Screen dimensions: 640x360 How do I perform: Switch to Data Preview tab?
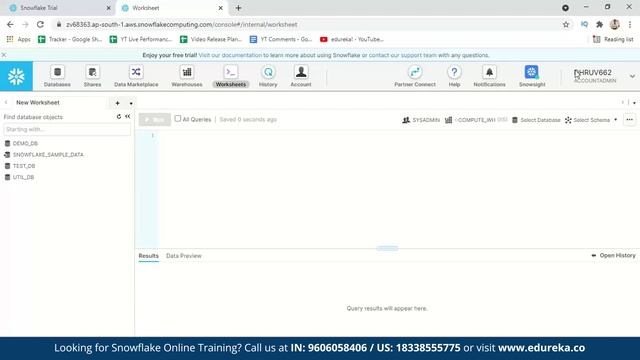pos(184,256)
